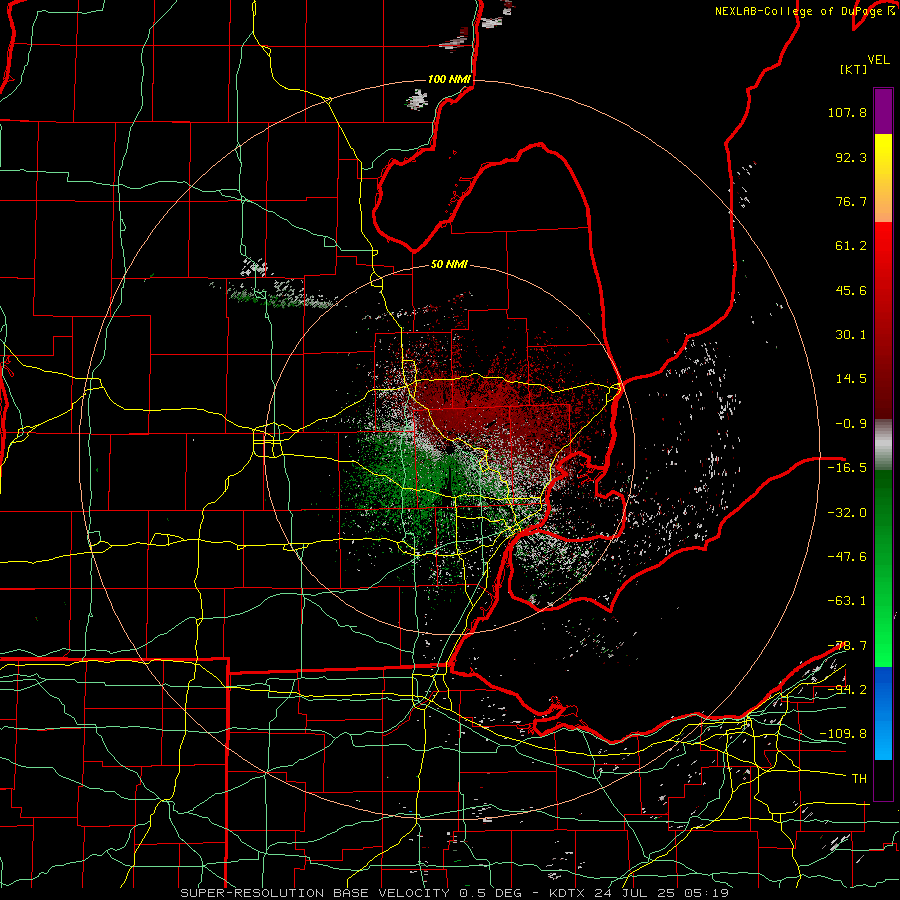Select the -94.2 scale value
The height and width of the screenshot is (900, 900).
click(847, 689)
